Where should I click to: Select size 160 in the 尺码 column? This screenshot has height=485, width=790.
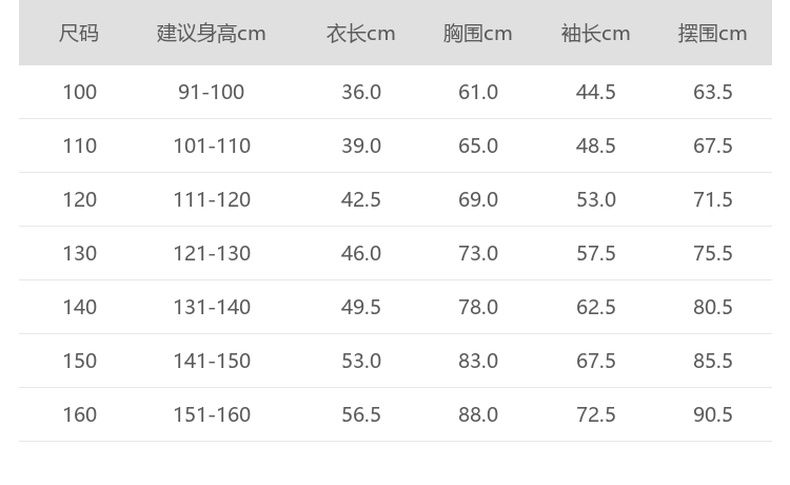[x=79, y=414]
